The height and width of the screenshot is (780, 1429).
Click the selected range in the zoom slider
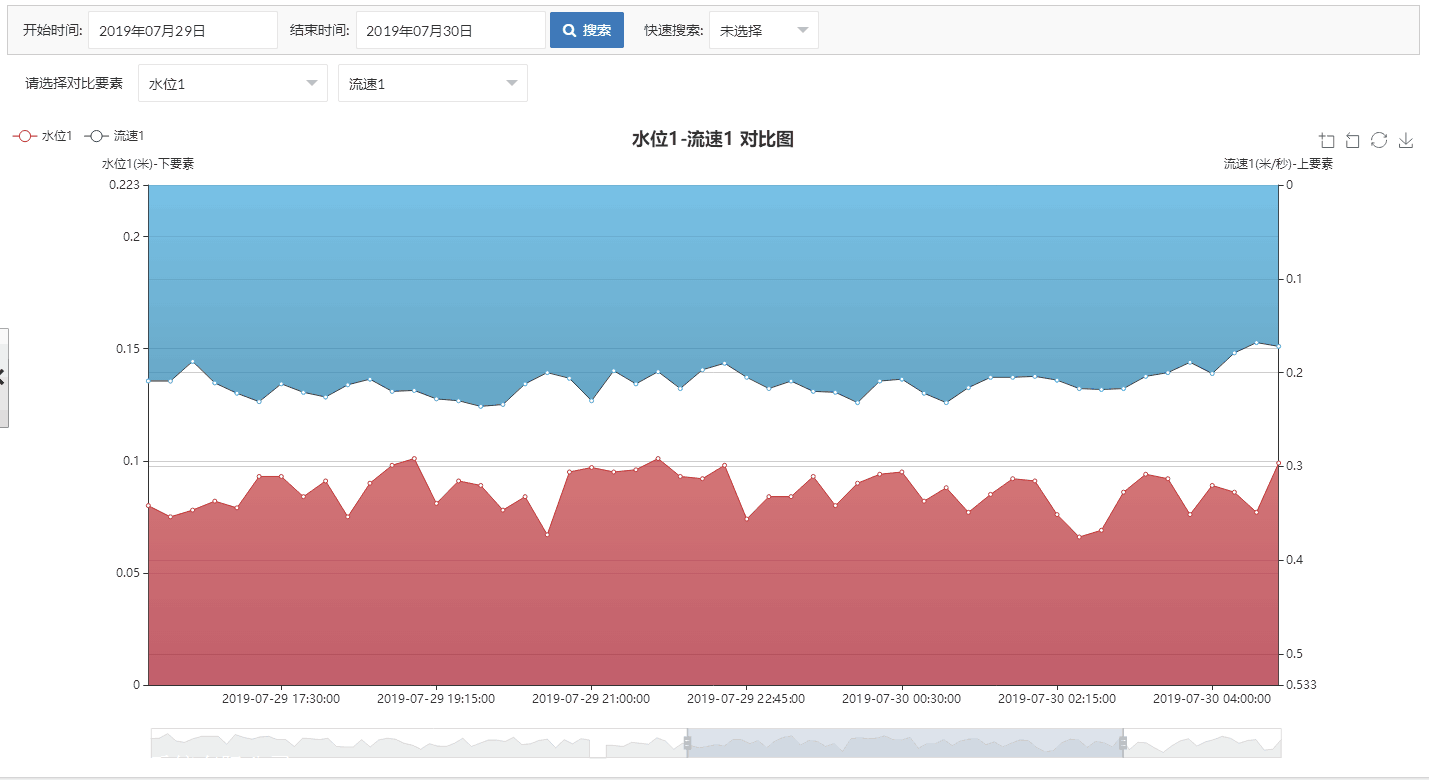coord(905,743)
